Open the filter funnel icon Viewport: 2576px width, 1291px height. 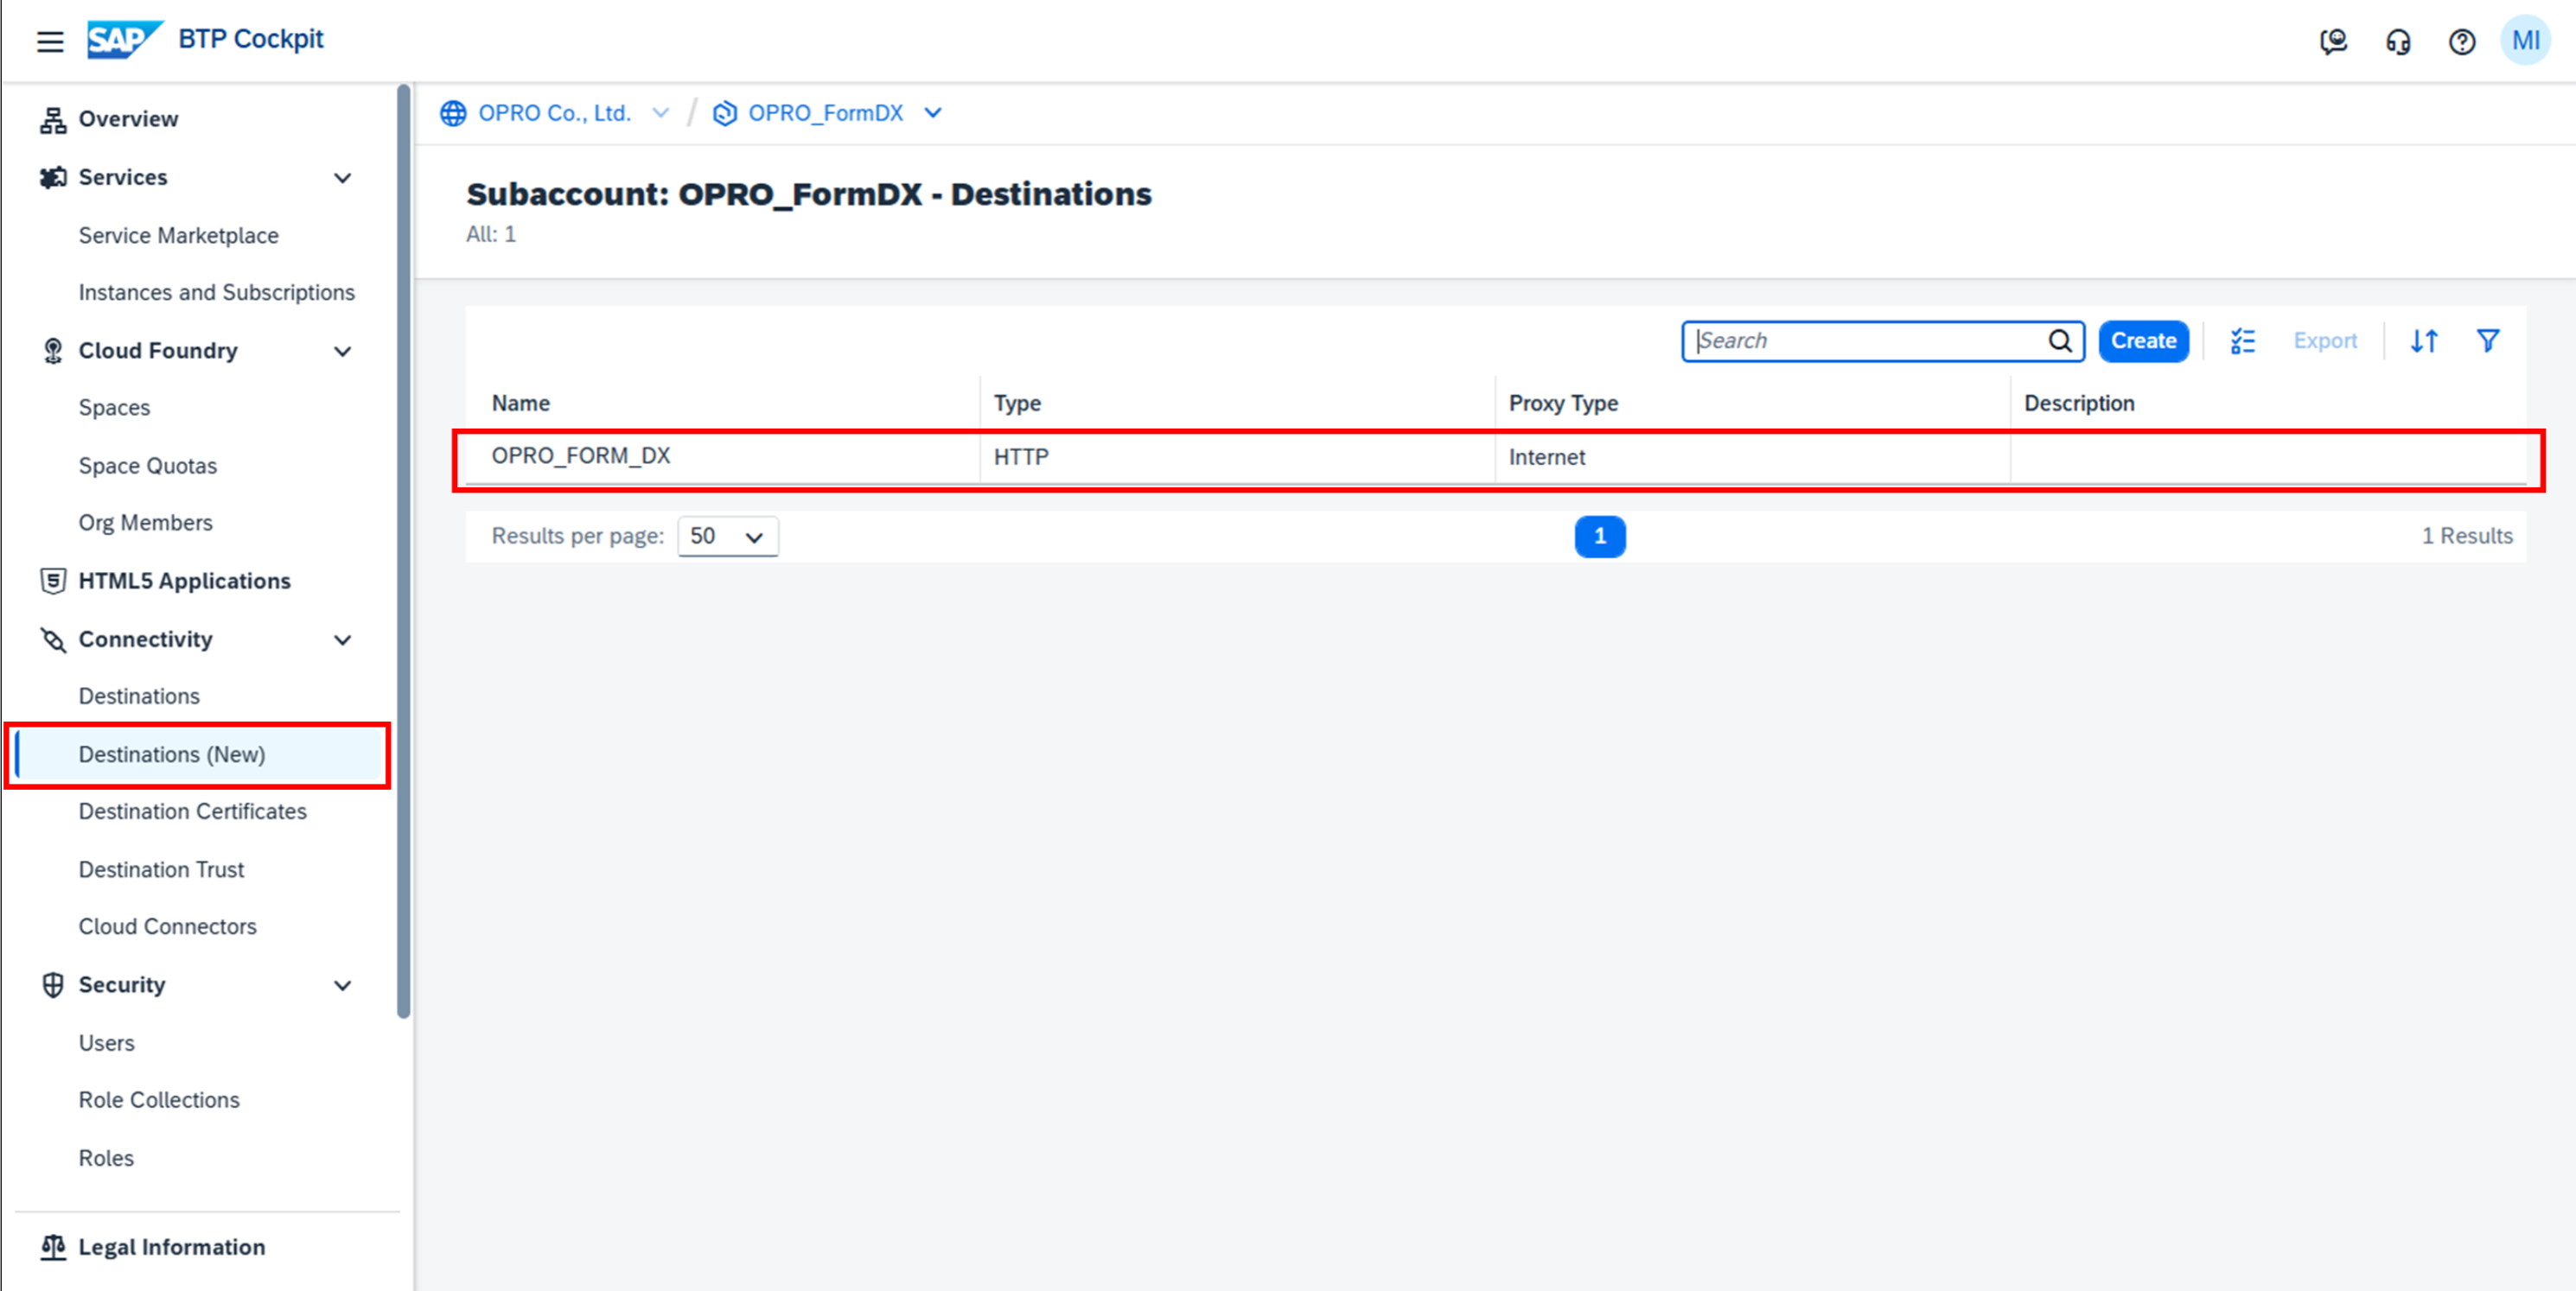(2488, 341)
